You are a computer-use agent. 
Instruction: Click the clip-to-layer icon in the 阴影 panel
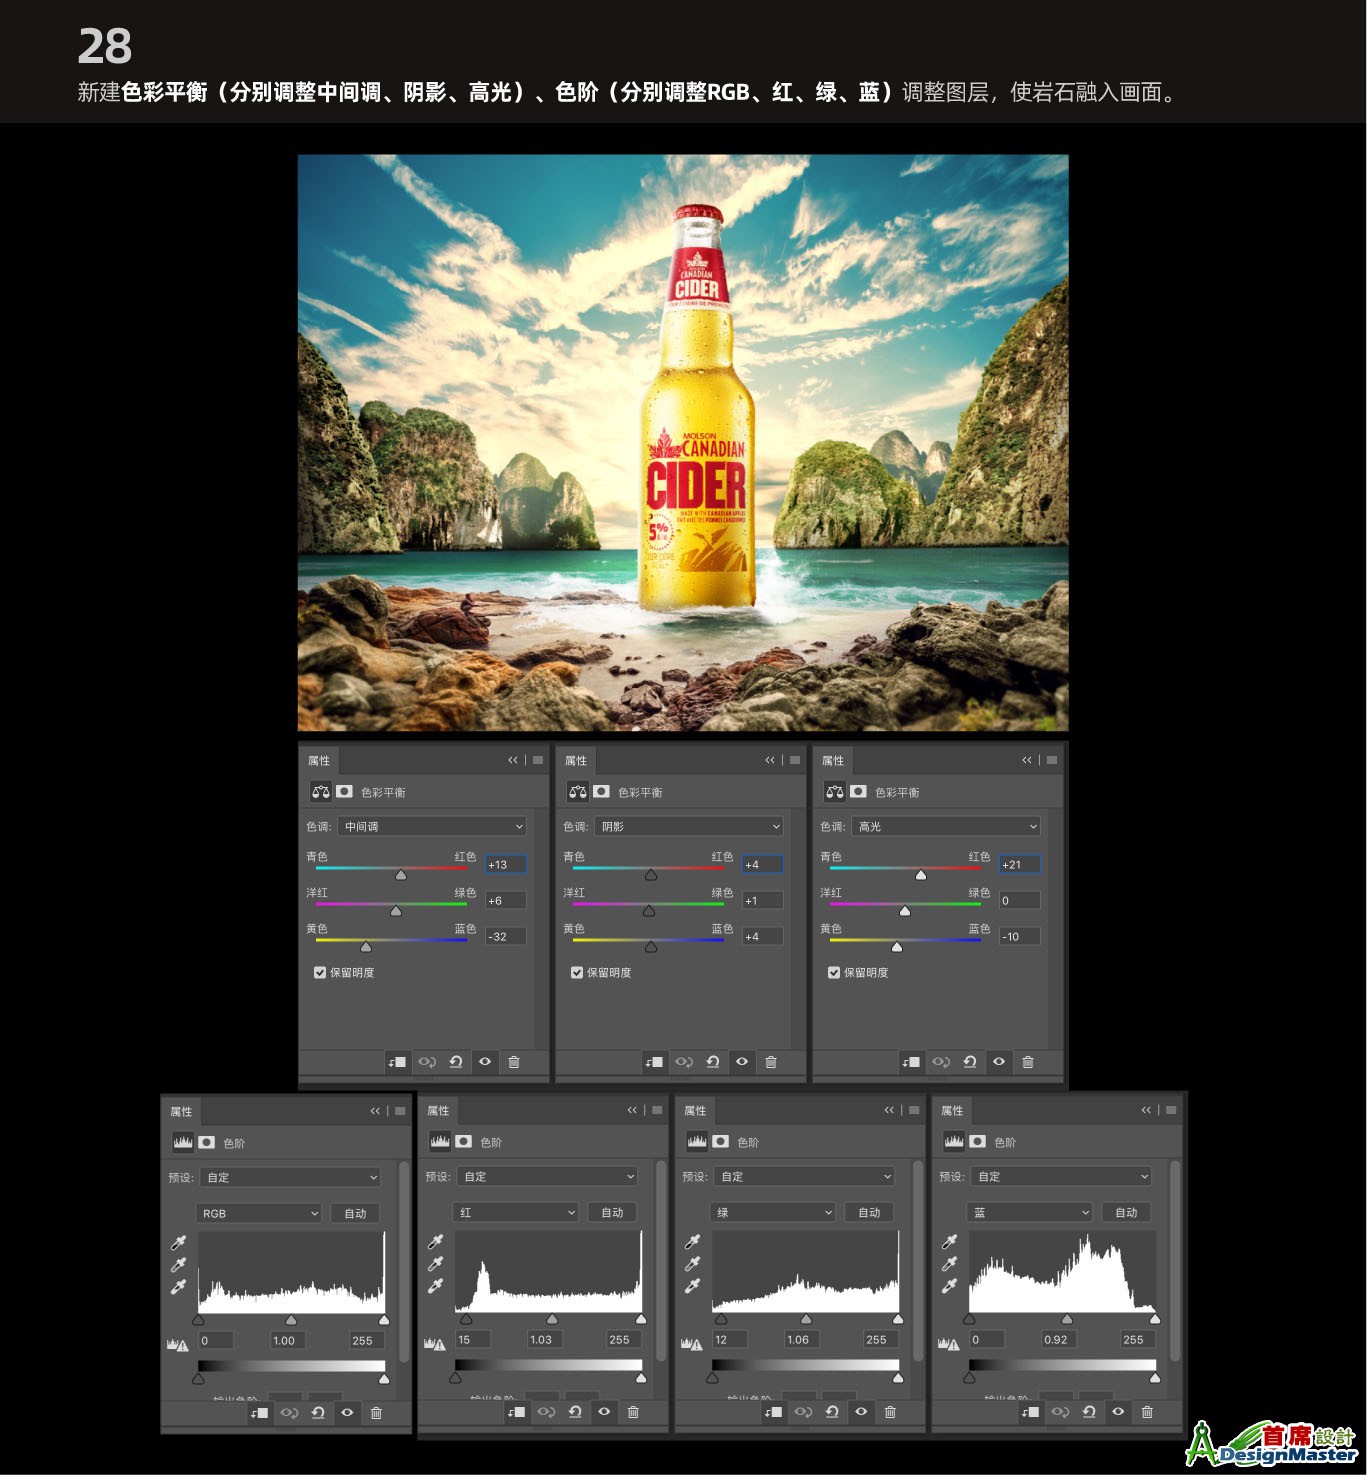click(x=654, y=1062)
